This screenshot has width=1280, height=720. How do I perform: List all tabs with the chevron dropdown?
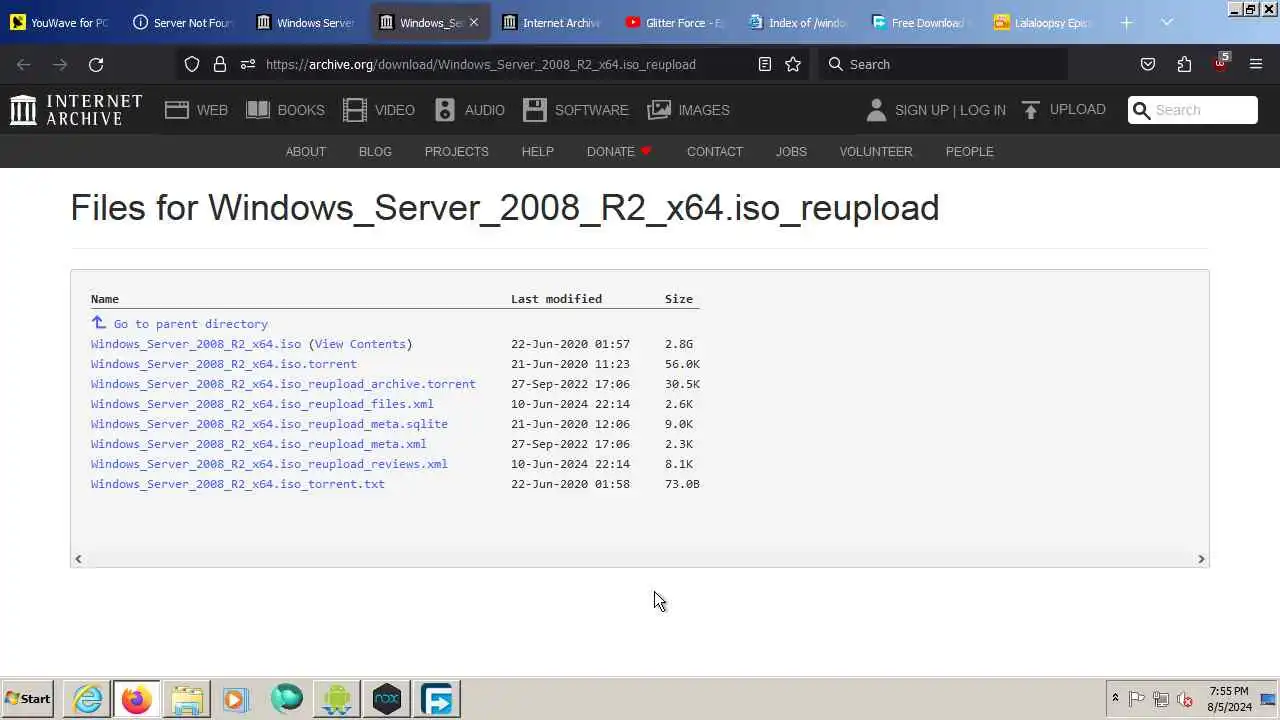click(x=1167, y=22)
